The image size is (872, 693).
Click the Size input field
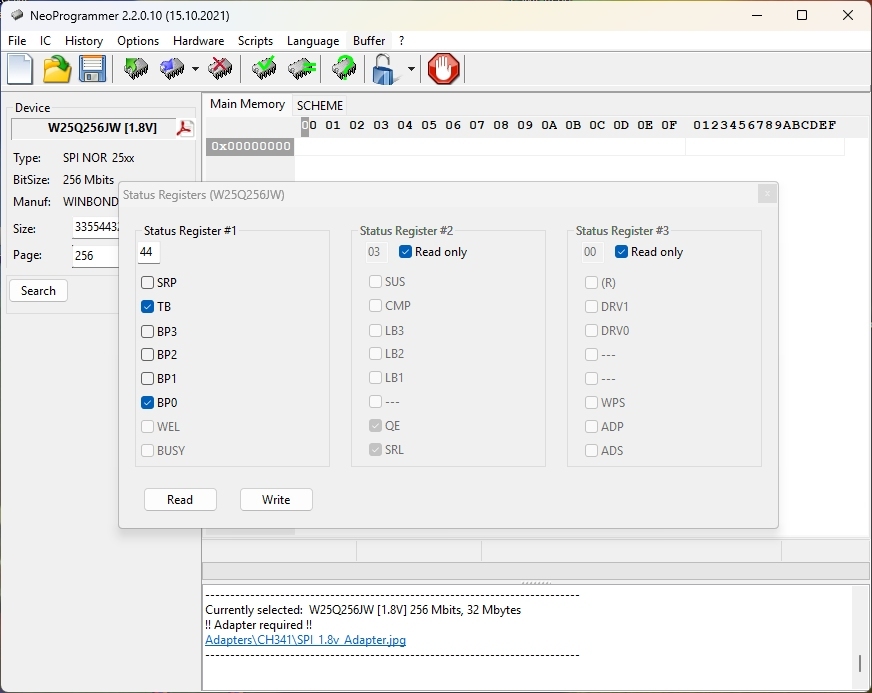tap(96, 227)
